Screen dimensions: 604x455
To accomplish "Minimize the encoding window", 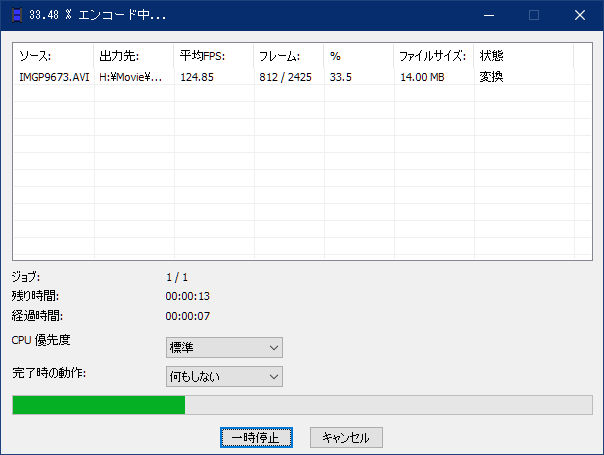I will (488, 15).
